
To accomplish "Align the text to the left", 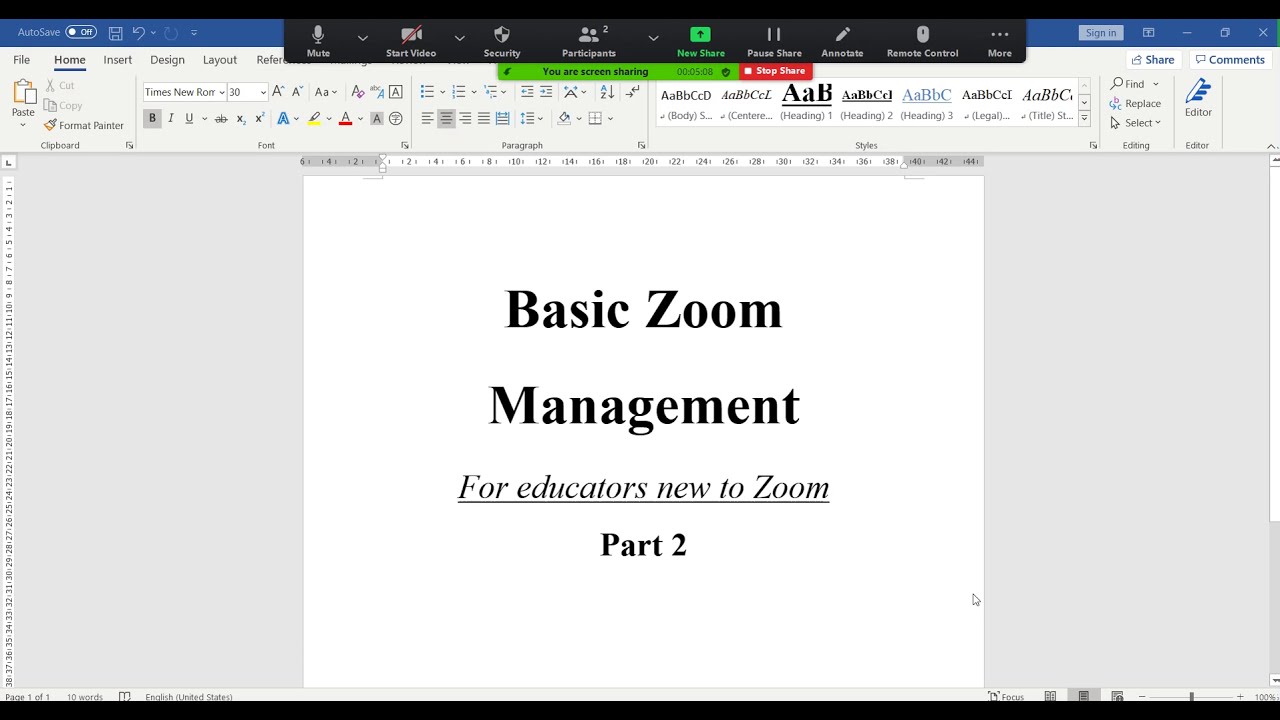I will coord(427,118).
